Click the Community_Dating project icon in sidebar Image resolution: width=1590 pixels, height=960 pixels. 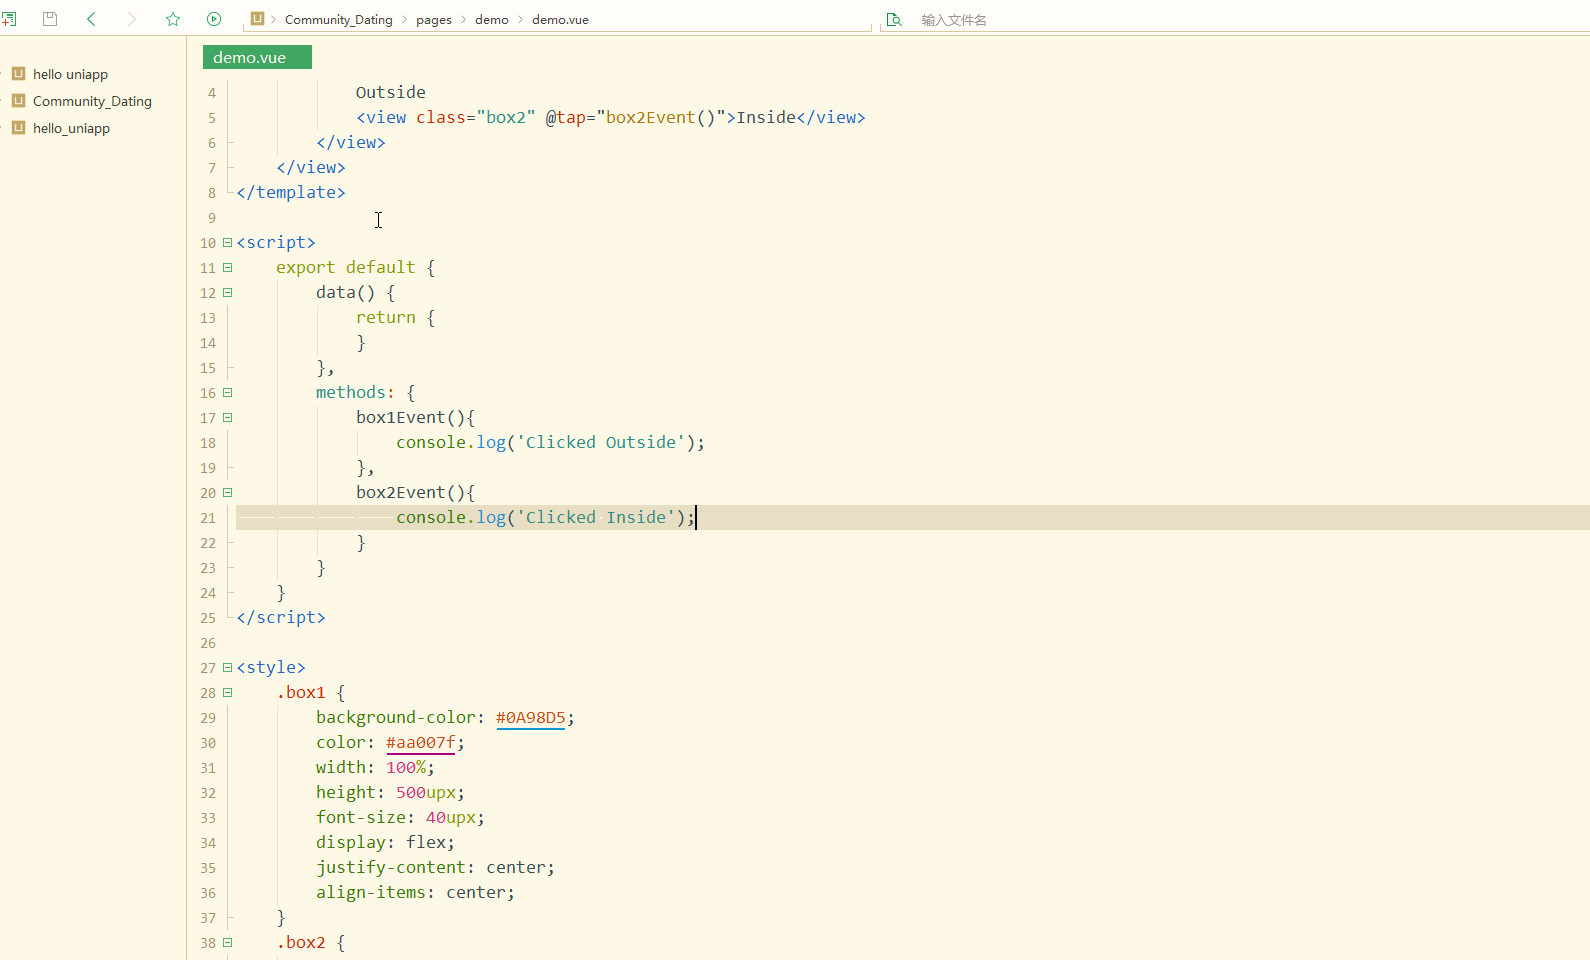(x=18, y=101)
